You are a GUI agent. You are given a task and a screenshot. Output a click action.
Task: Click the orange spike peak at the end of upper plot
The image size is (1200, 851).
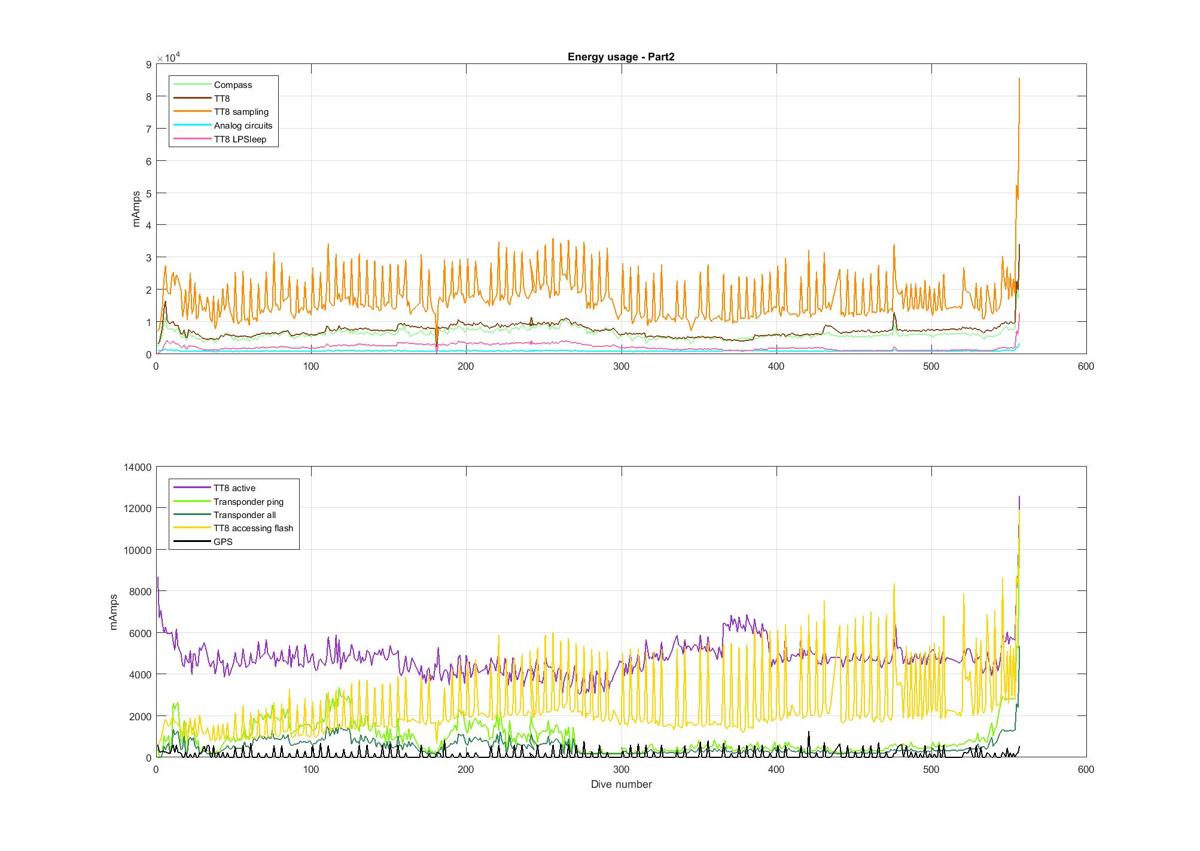(x=1019, y=79)
